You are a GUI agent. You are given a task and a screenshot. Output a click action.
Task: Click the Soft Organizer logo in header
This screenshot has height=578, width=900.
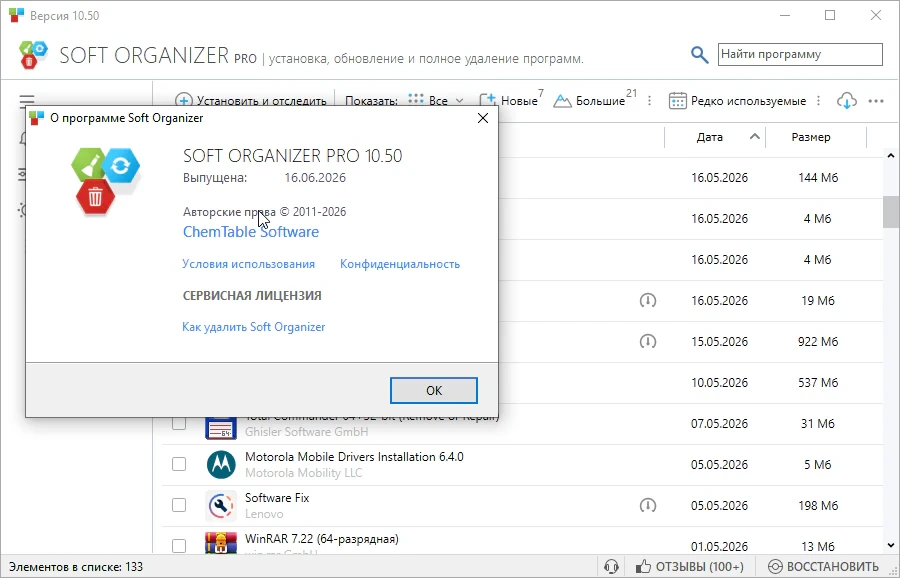[x=33, y=55]
